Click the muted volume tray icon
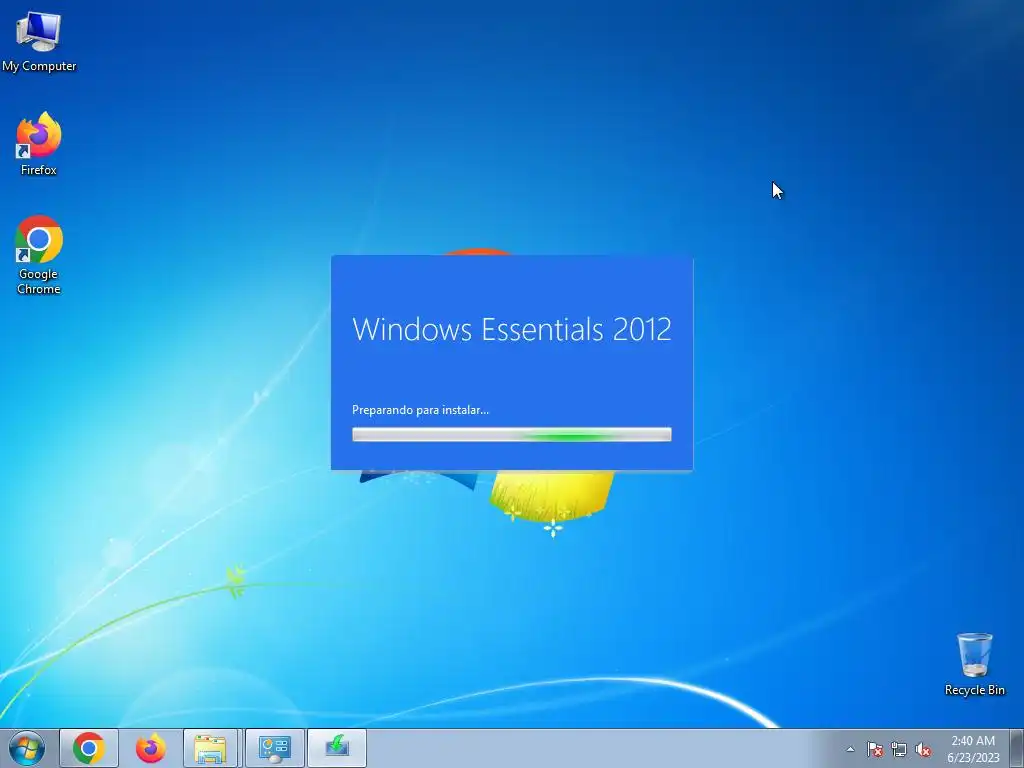This screenshot has height=768, width=1024. click(x=923, y=749)
